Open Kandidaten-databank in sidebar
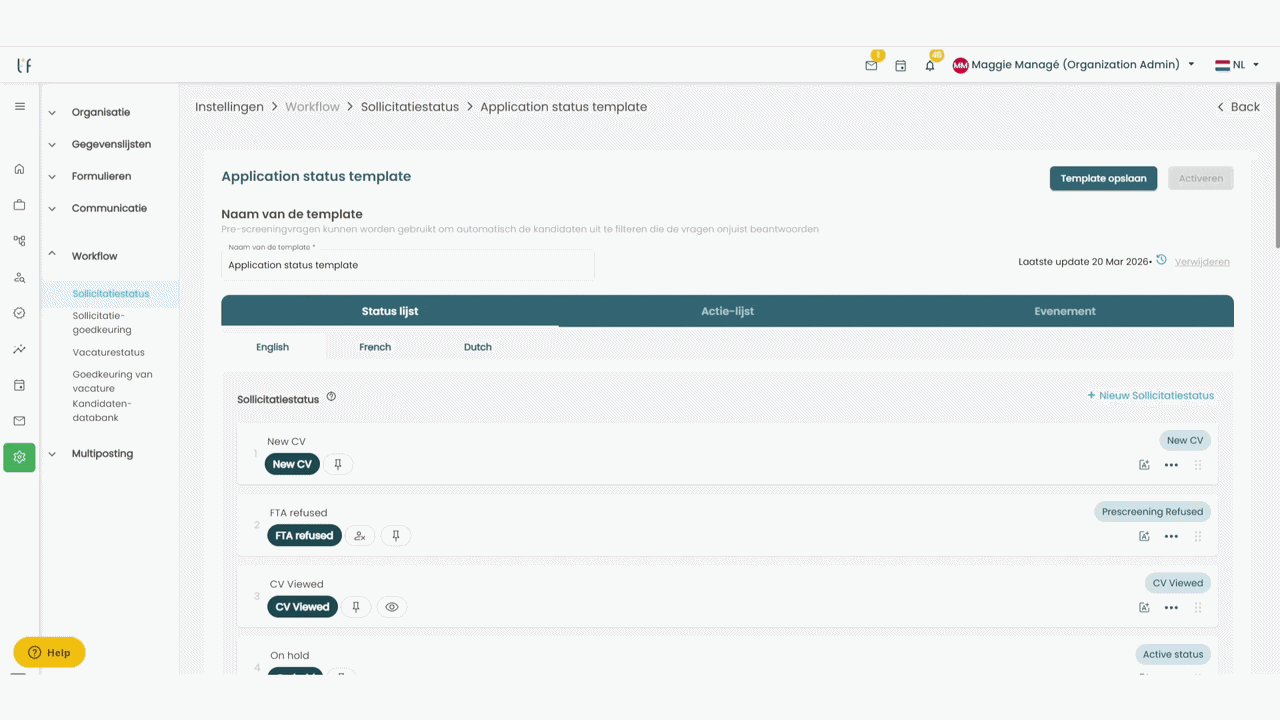This screenshot has width=1280, height=720. tap(102, 410)
